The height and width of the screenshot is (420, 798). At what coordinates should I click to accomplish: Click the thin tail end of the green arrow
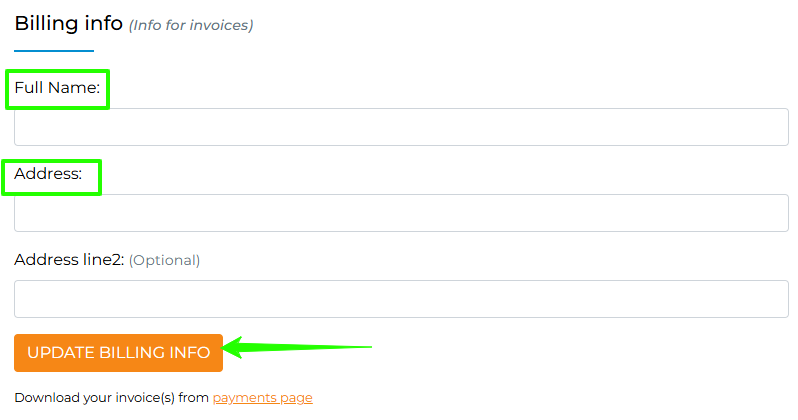click(x=366, y=348)
